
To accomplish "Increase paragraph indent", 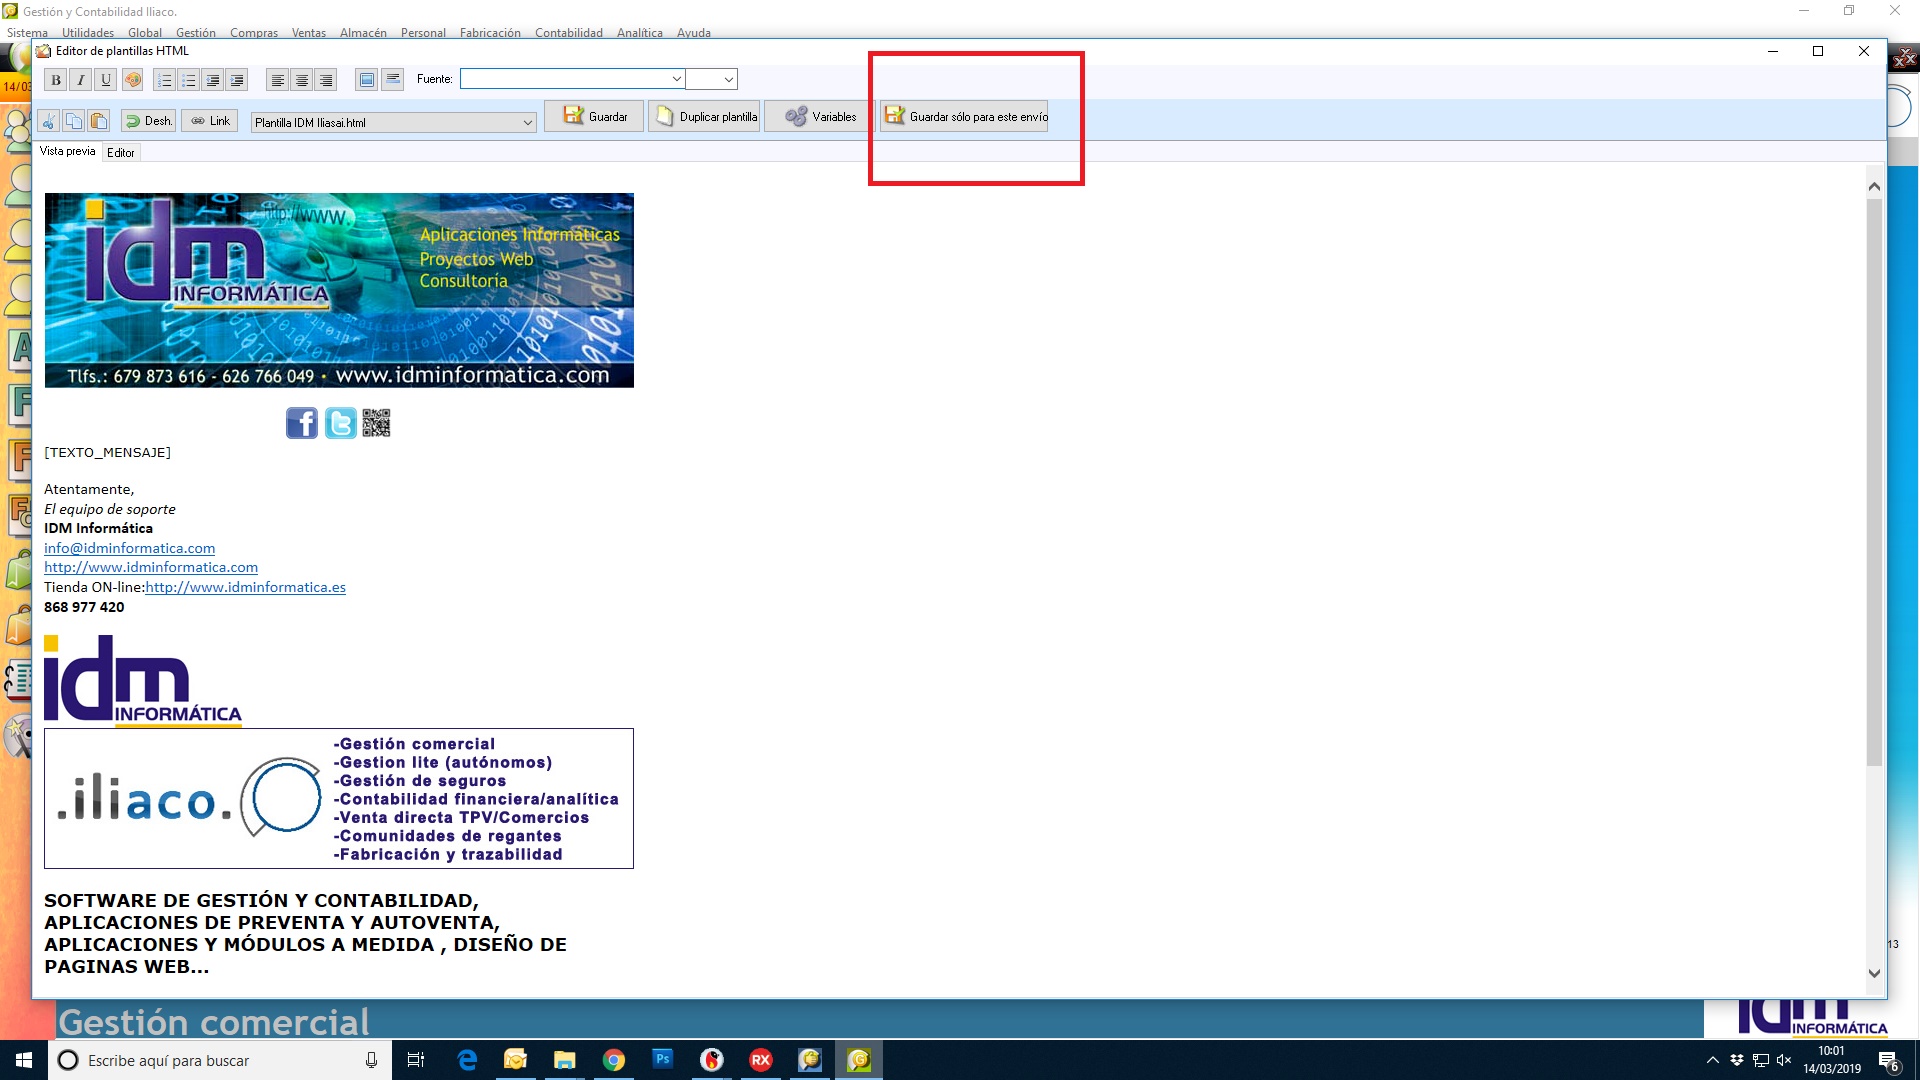I will tap(237, 80).
